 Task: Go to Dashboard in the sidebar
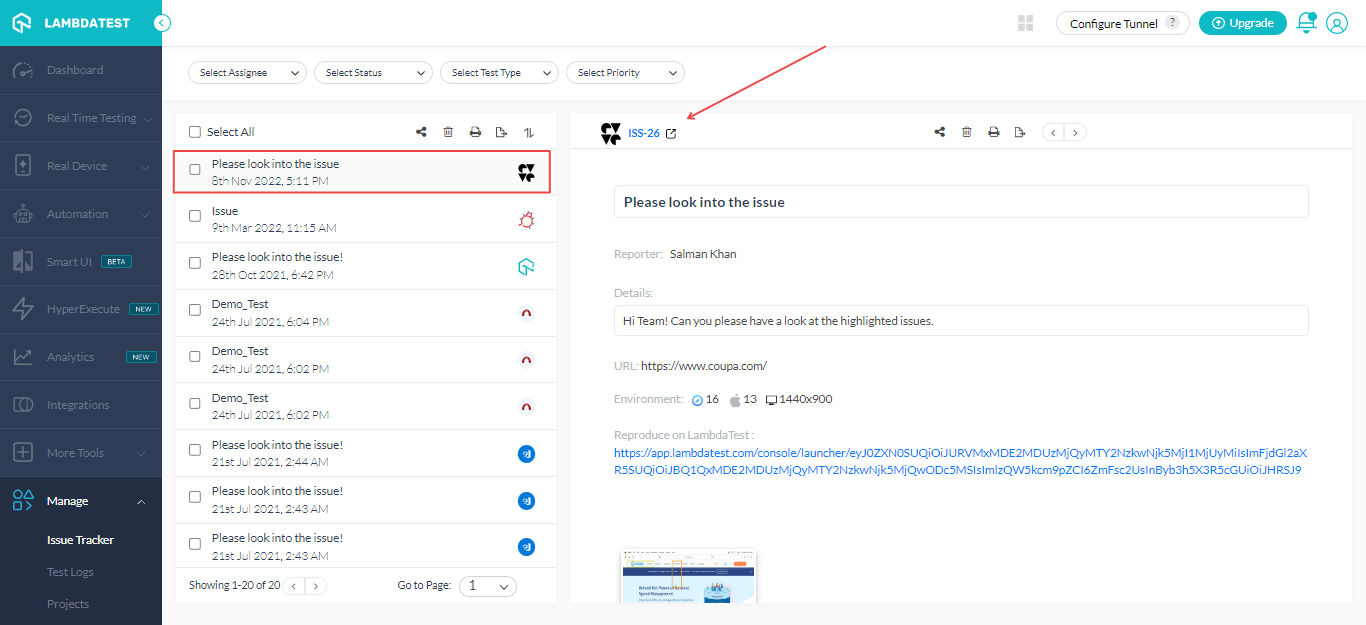point(75,70)
